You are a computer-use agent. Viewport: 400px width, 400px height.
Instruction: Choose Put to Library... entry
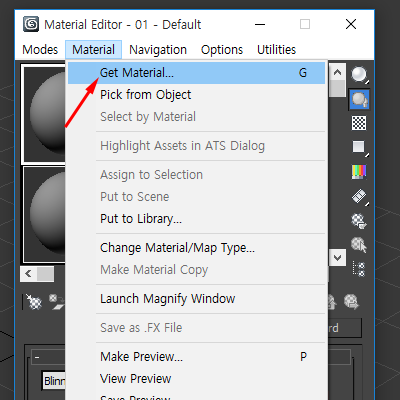196,219
